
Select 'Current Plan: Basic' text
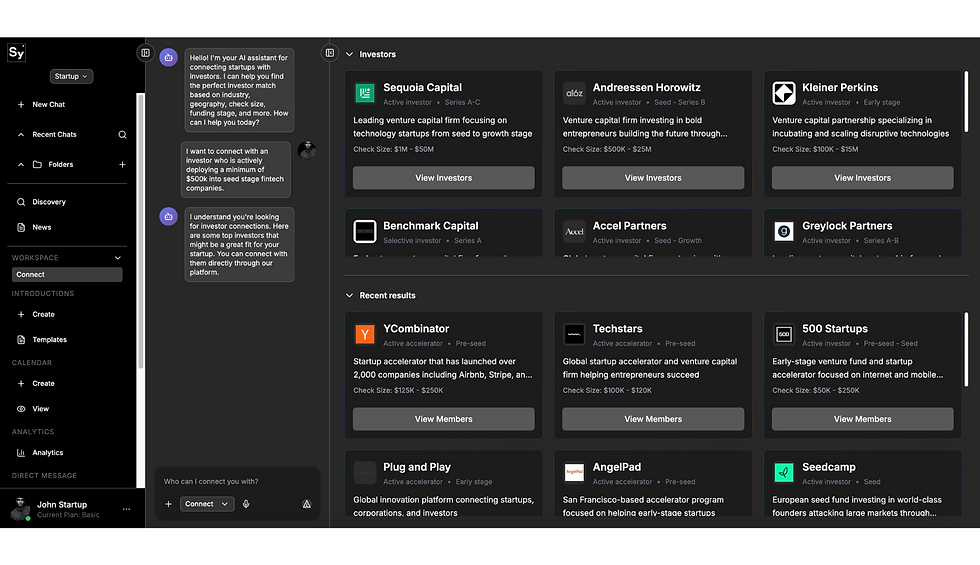[68, 515]
